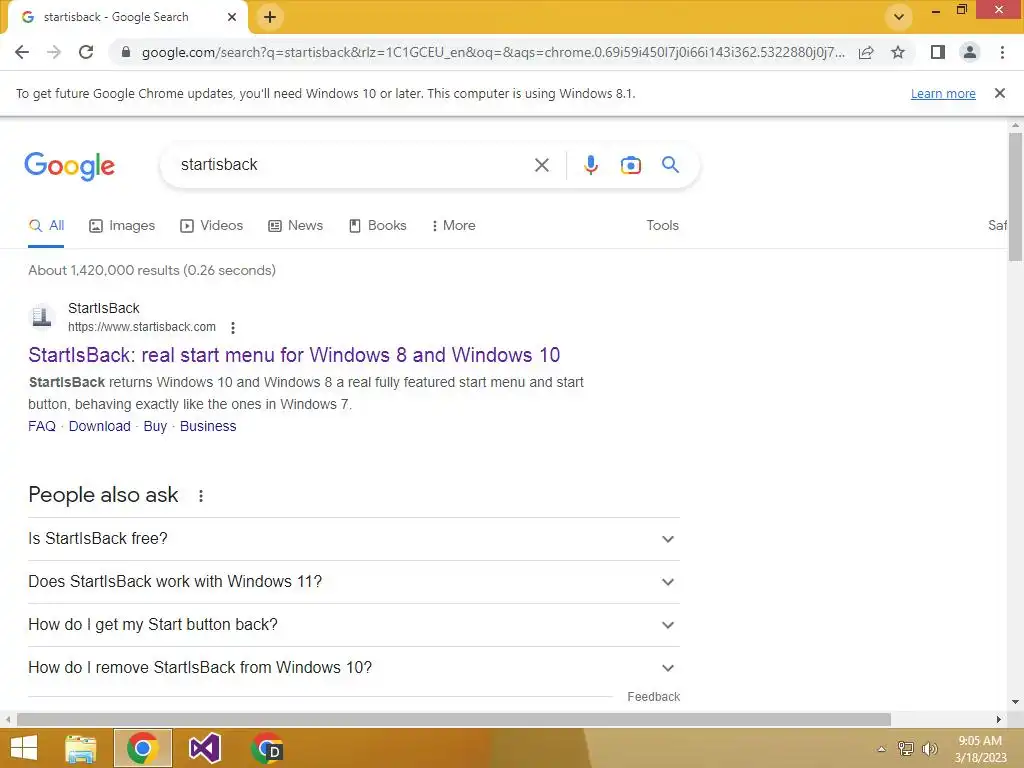Submit search with magnifier icon
The image size is (1024, 768).
click(x=670, y=165)
